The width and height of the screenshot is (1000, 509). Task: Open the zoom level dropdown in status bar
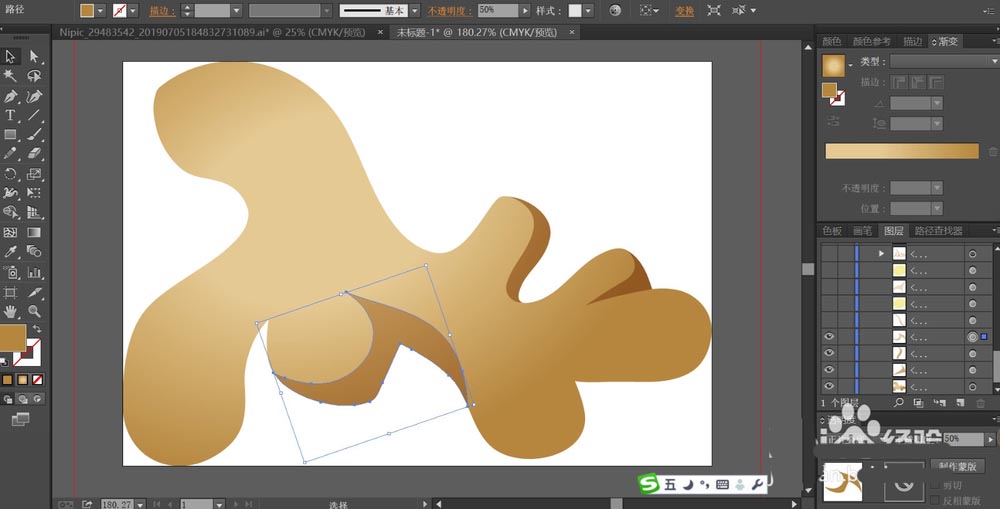(x=140, y=505)
